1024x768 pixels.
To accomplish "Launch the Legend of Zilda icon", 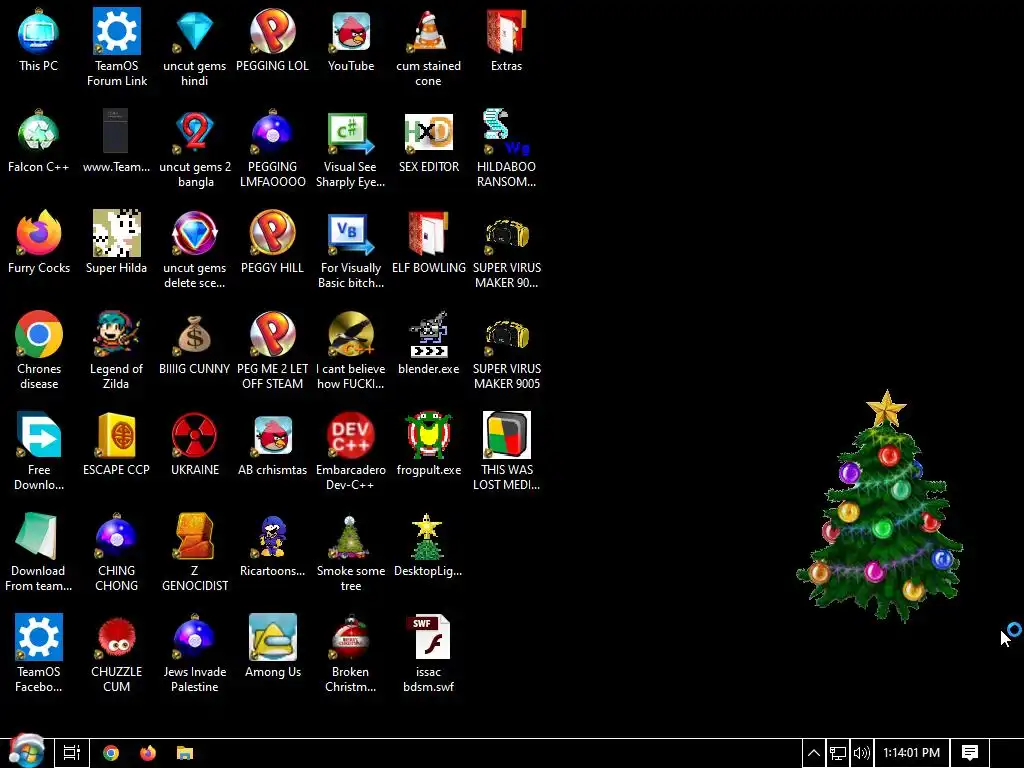I will [x=116, y=334].
